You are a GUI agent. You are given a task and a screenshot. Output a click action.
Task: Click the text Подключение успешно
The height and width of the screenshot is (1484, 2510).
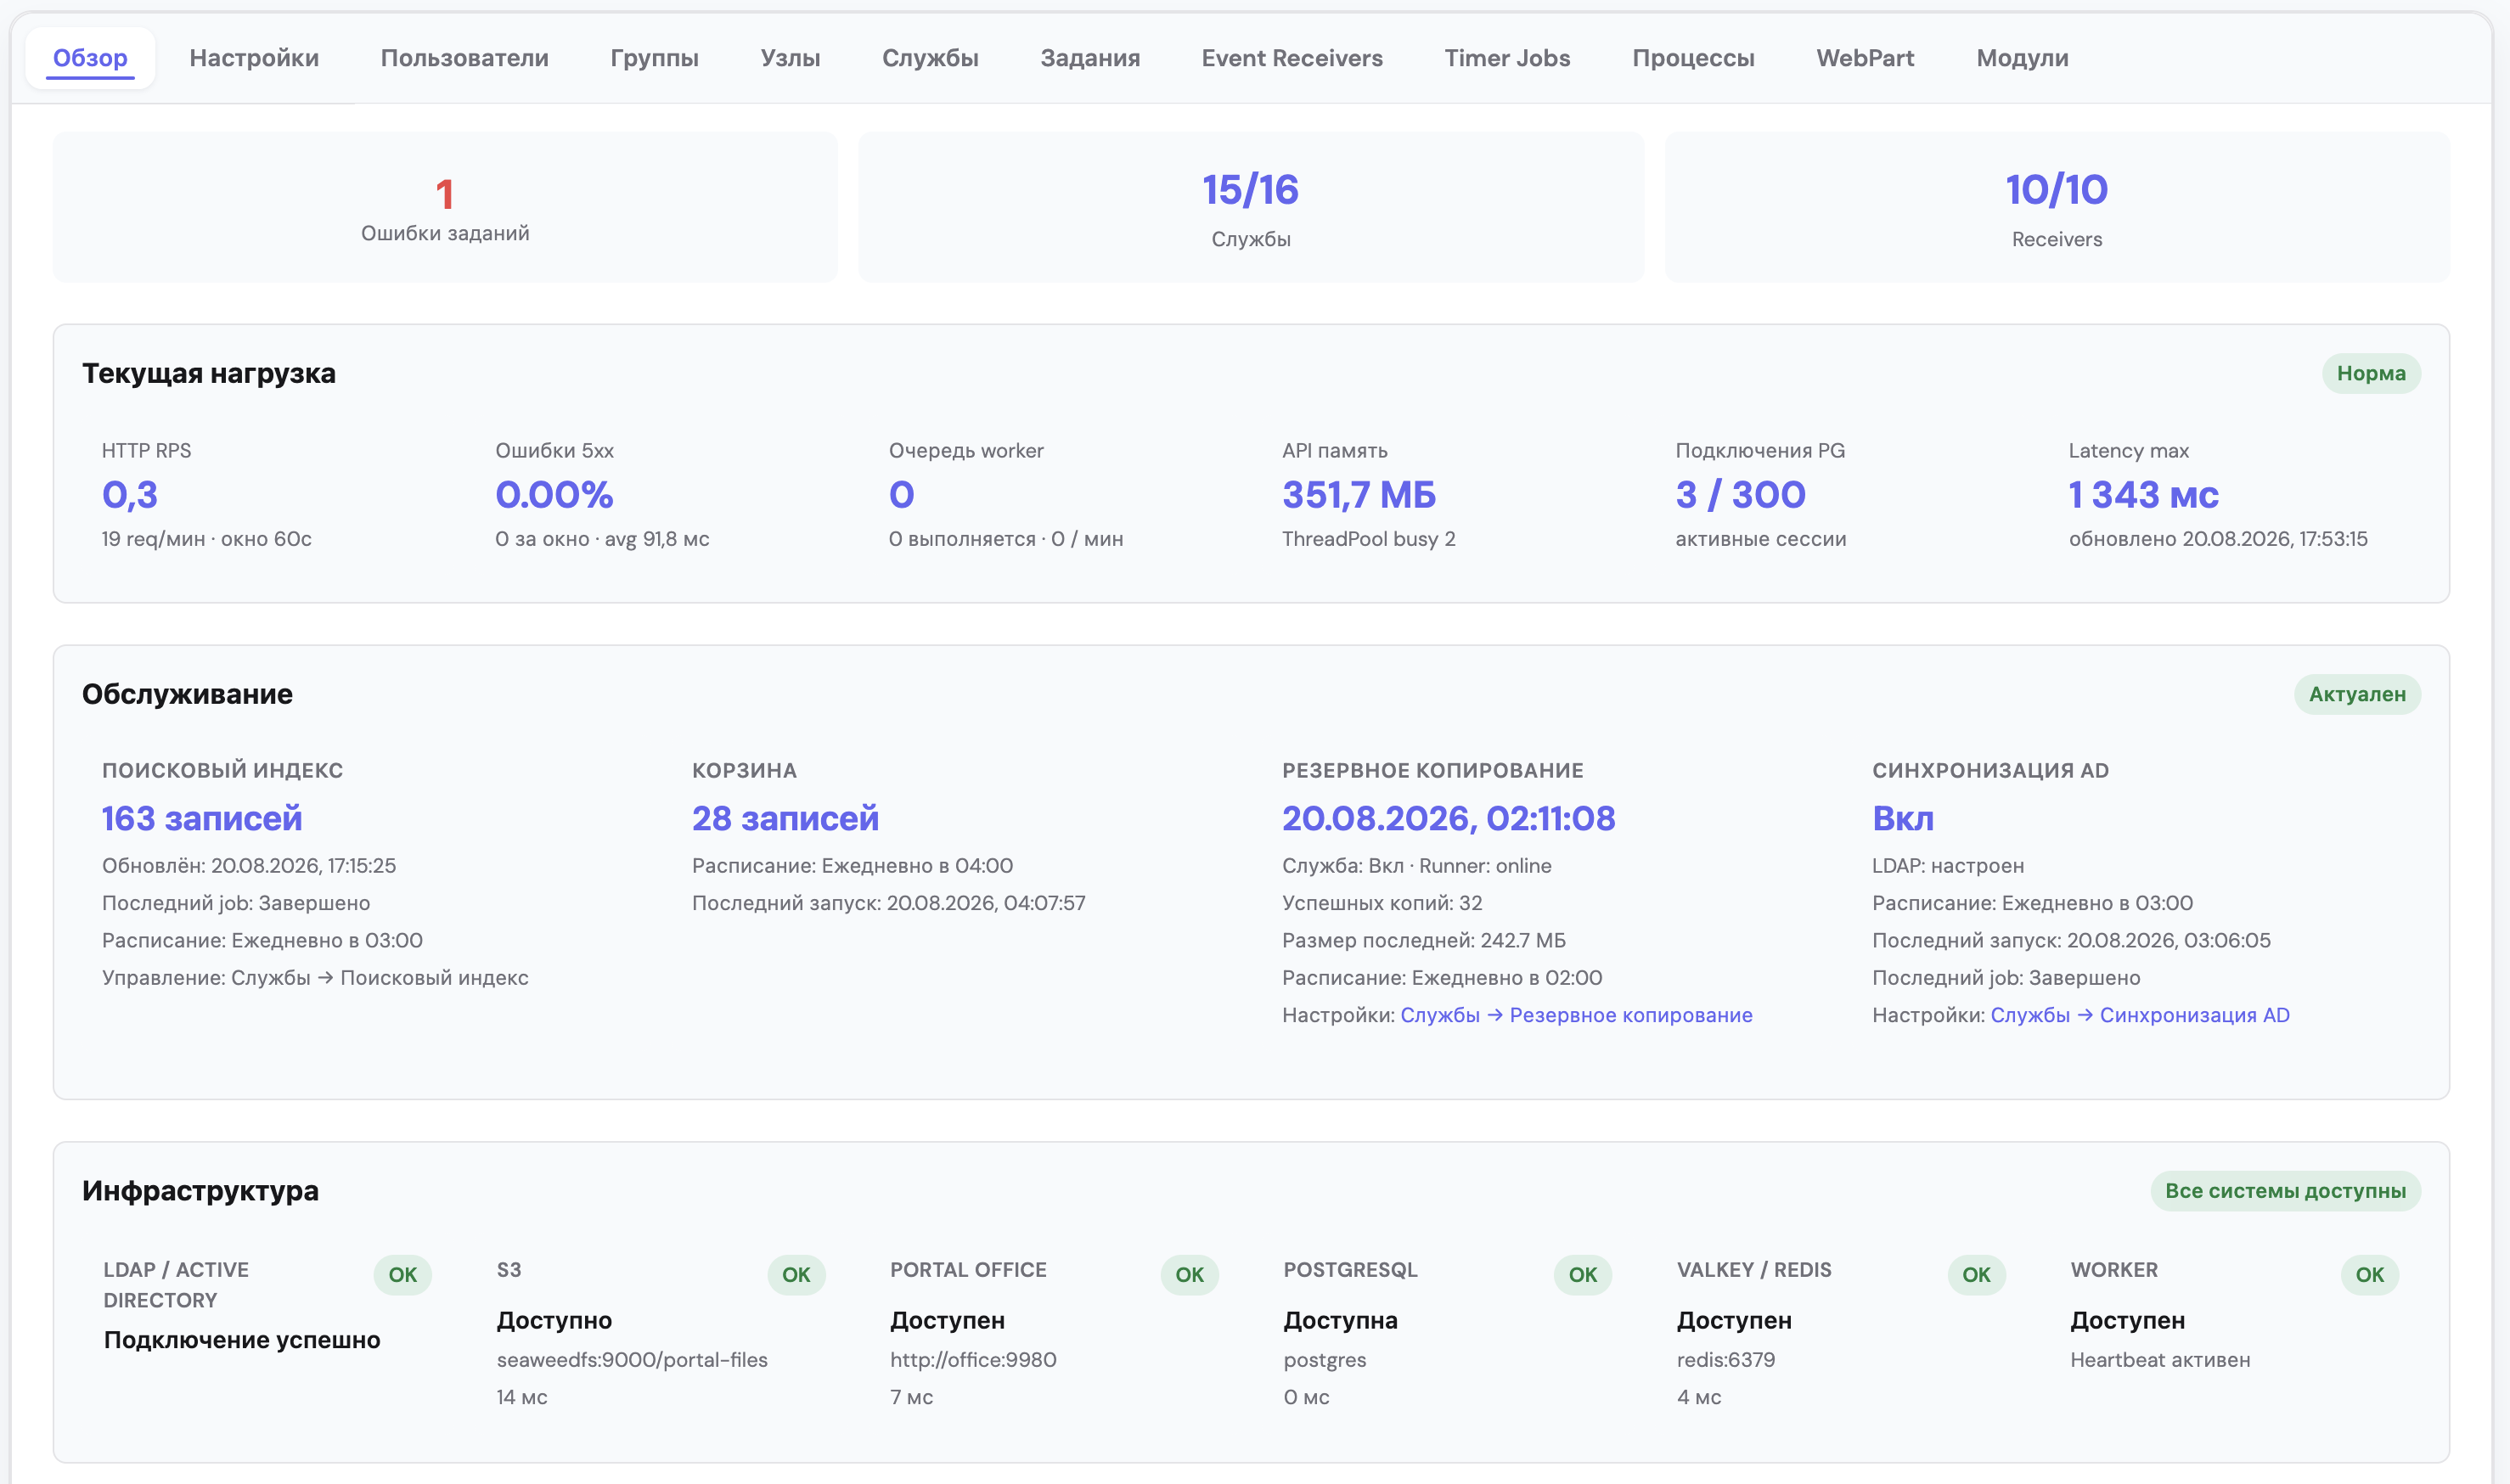[242, 1340]
